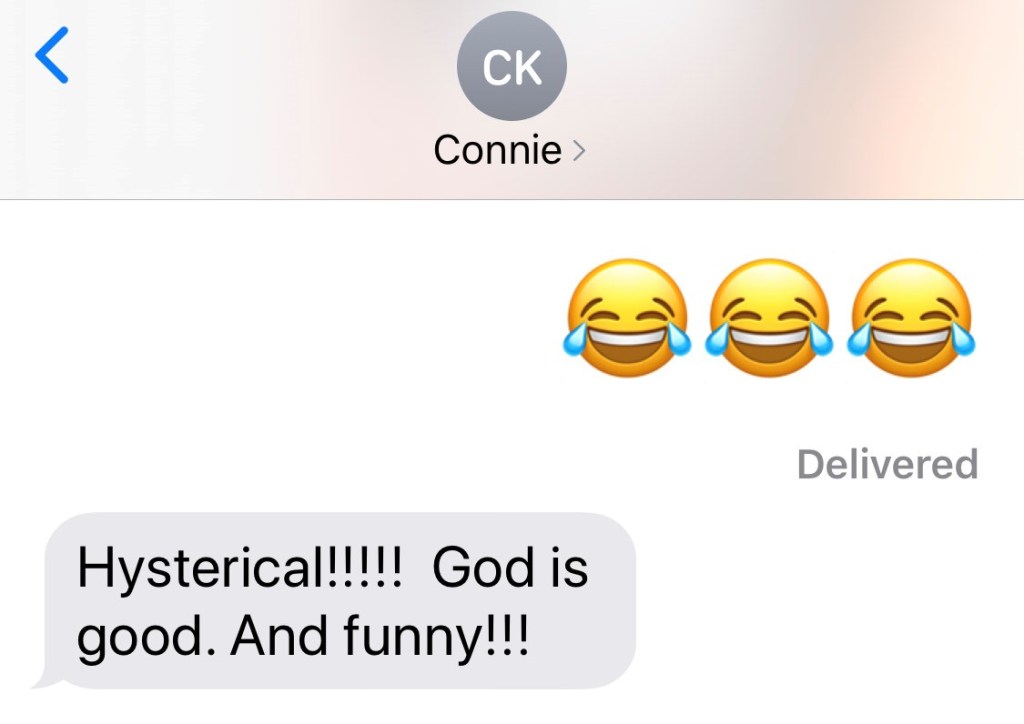Click the five exclamation marks after Hysterical
The width and height of the screenshot is (1024, 724).
[x=360, y=567]
